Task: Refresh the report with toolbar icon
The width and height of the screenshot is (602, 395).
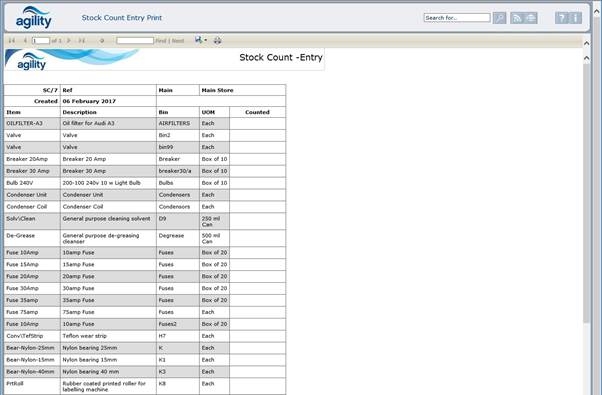Action: 102,40
